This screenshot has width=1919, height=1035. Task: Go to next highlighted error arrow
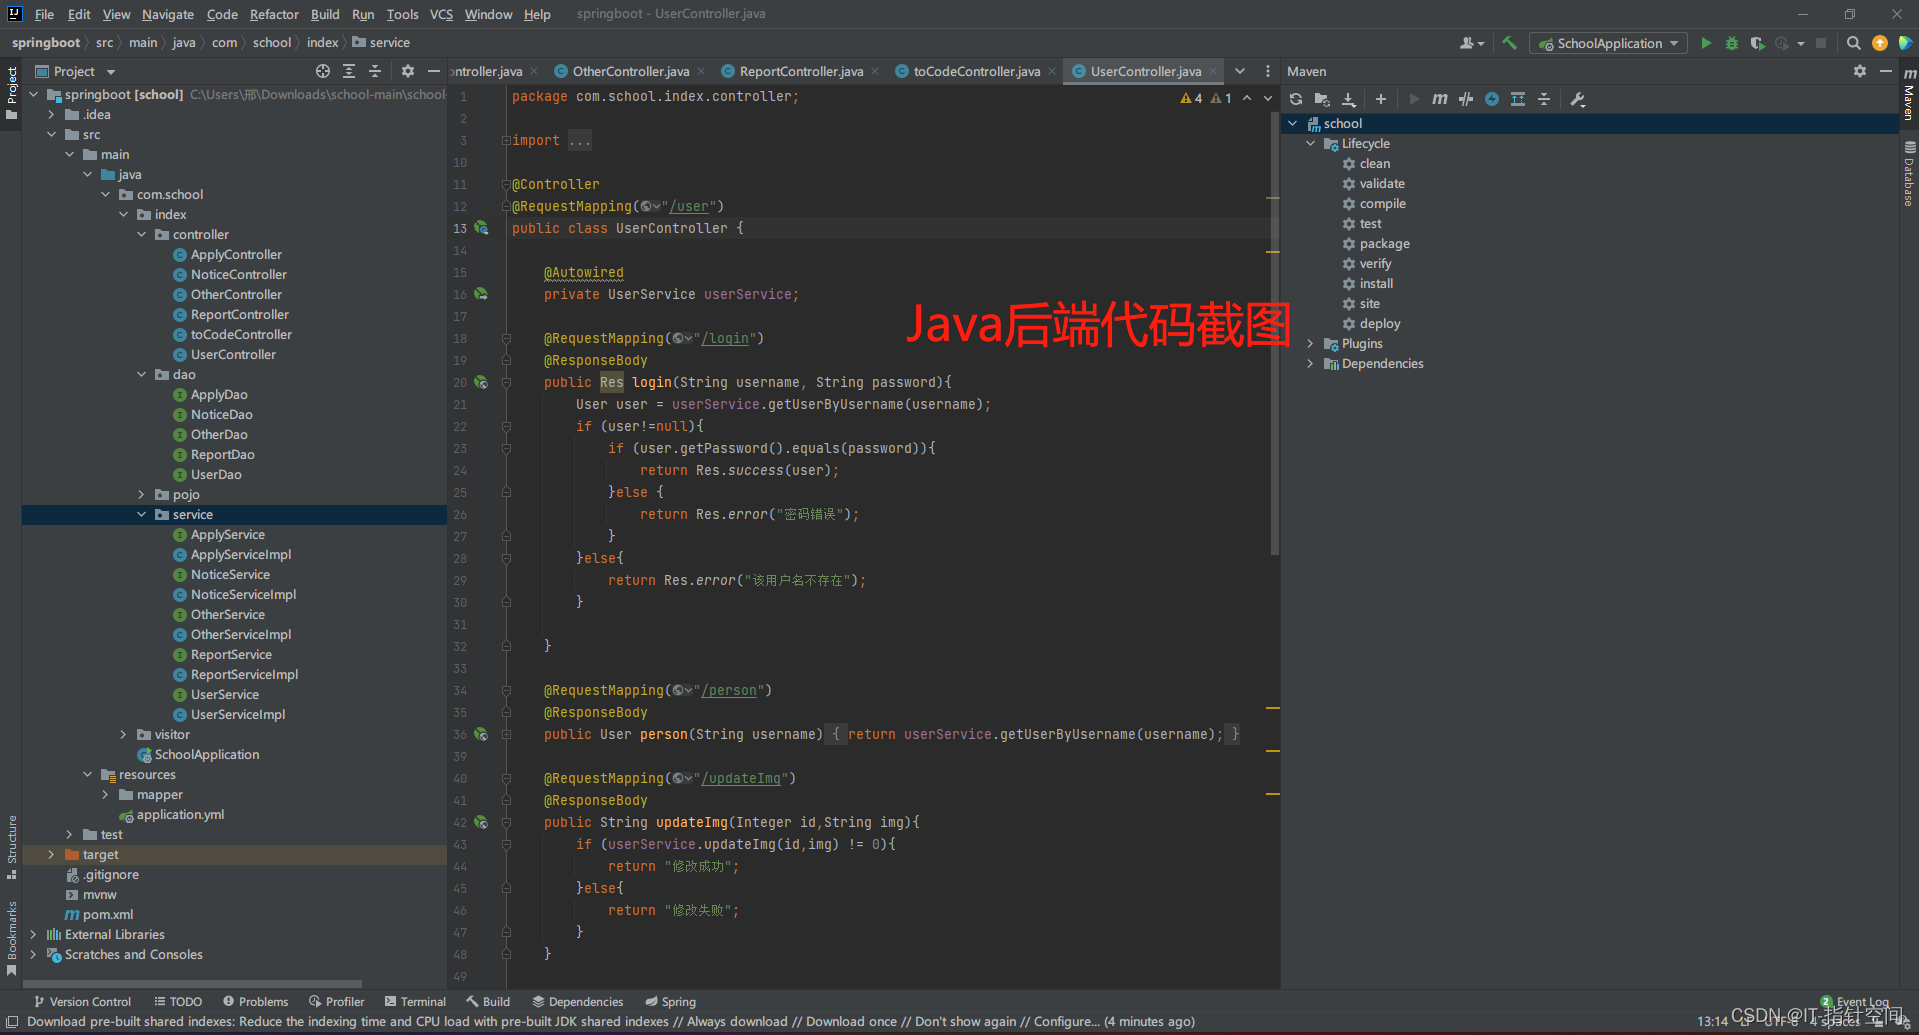(1268, 98)
